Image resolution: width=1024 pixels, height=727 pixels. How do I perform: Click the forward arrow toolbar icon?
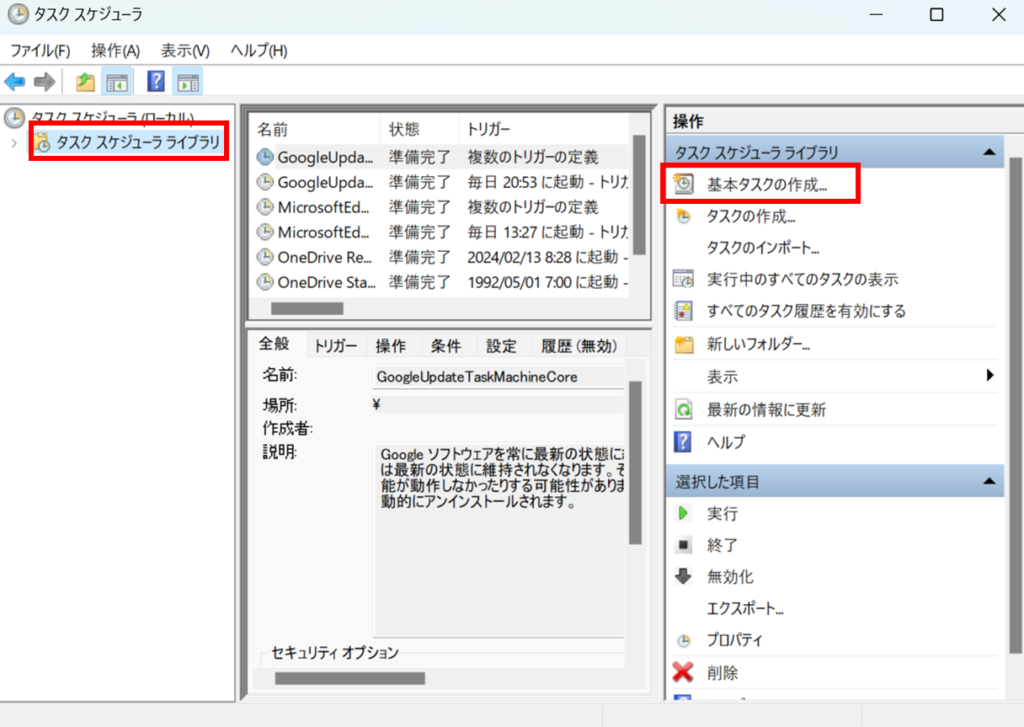pos(44,82)
